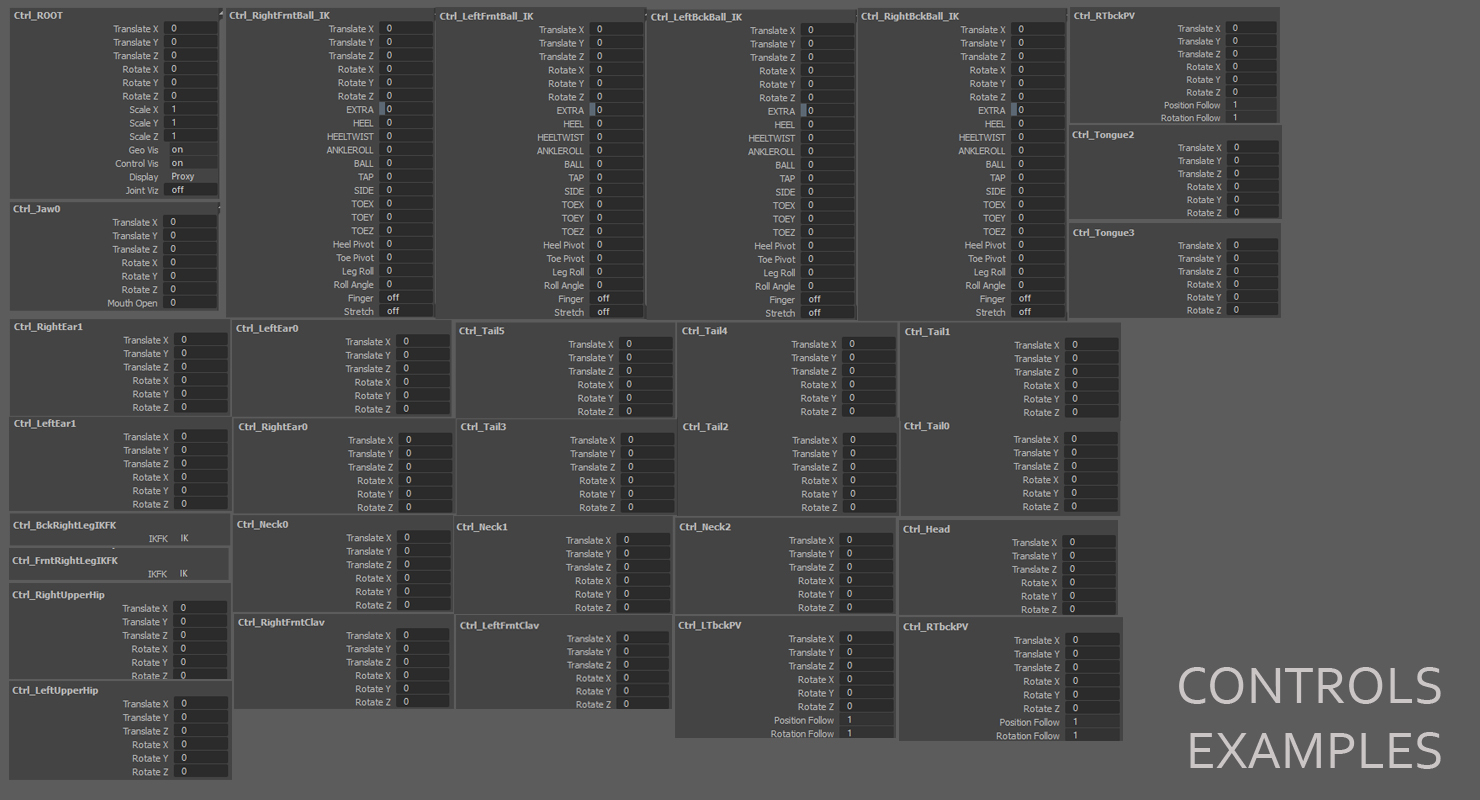Select Roll Angle field in Ctrl_RightBckBall_IK

click(1039, 285)
